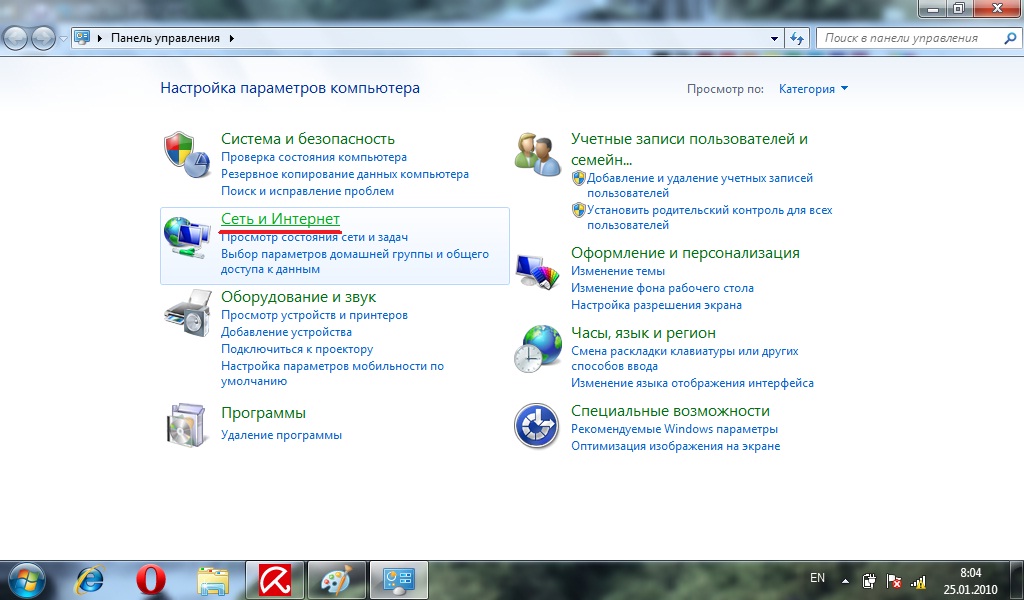The image size is (1024, 600).
Task: Open the recent pages dropdown arrow
Action: [63, 39]
